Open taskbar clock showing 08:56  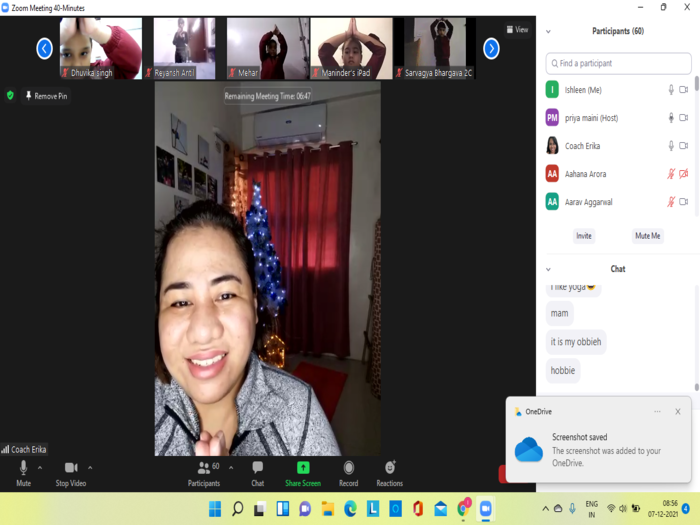663,508
